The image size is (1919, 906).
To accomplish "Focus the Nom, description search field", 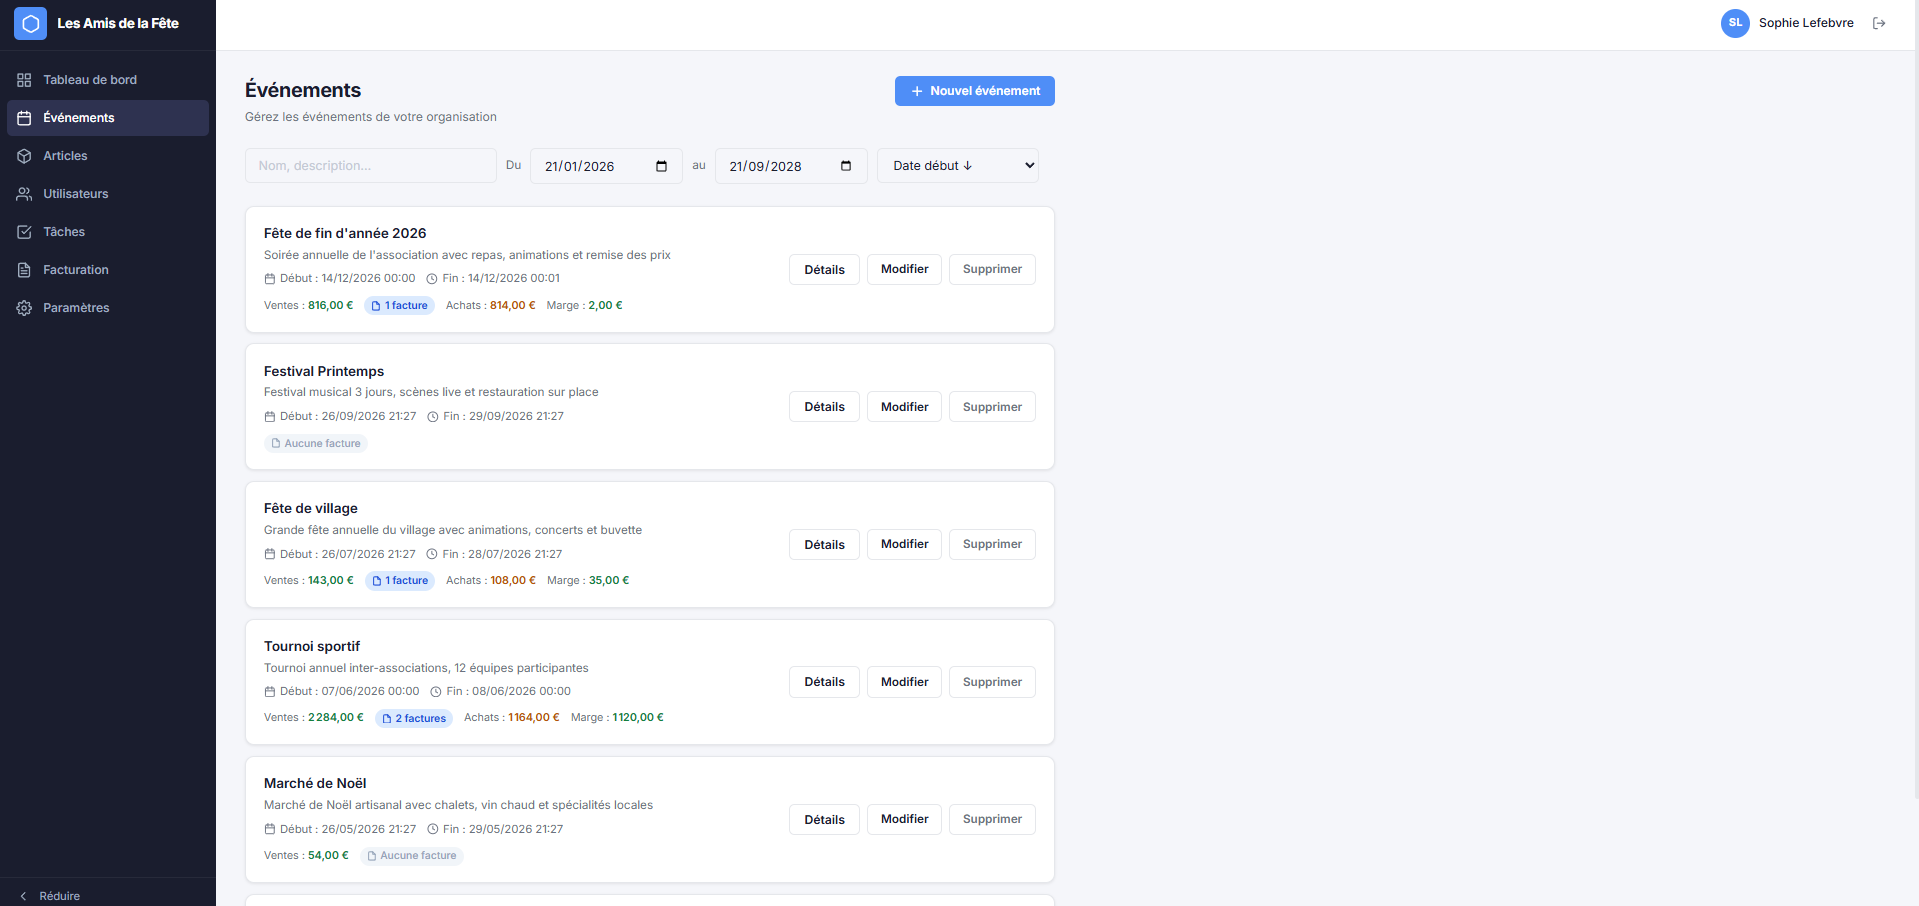I will click(x=371, y=166).
